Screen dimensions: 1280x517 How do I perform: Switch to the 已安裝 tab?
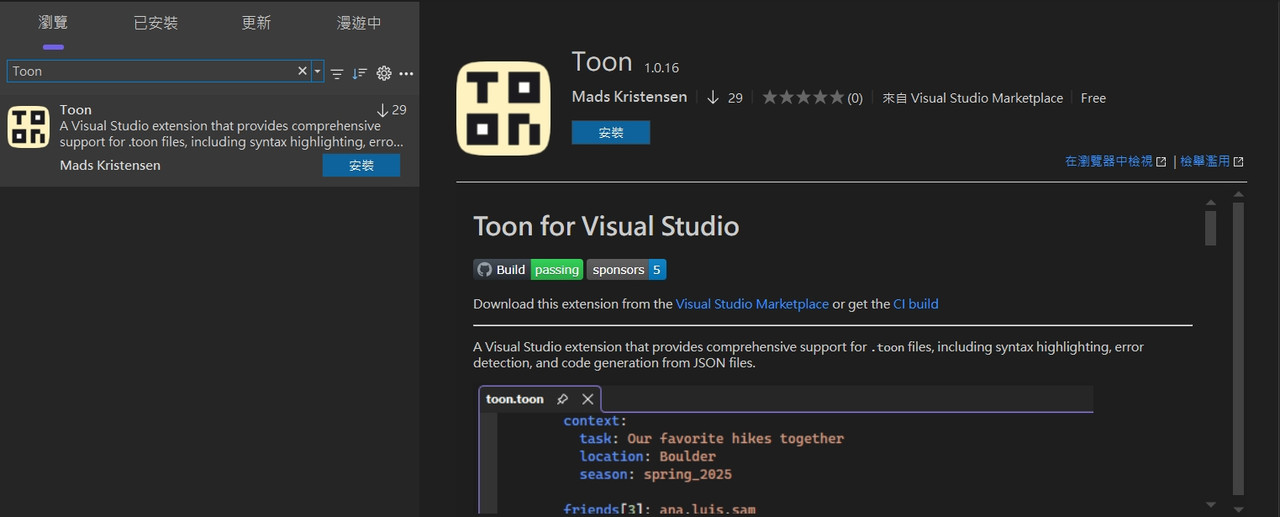(156, 22)
